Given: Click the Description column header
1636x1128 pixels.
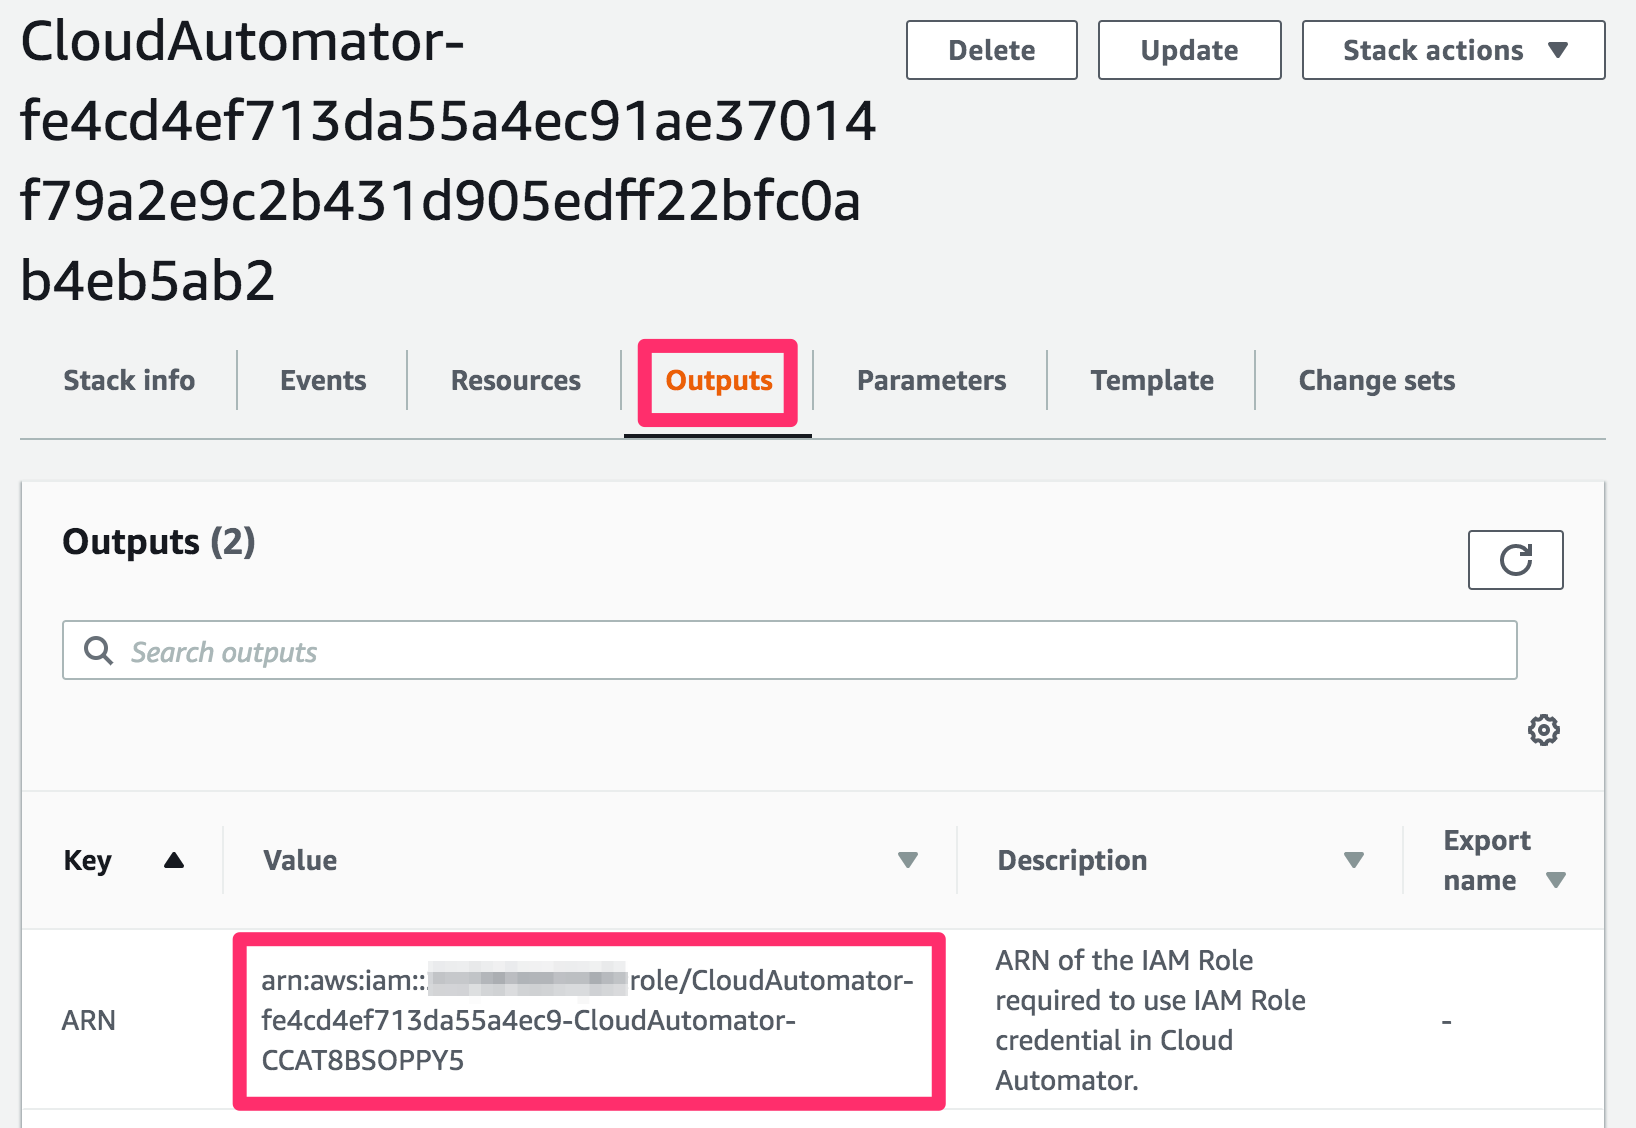Looking at the screenshot, I should (1072, 860).
